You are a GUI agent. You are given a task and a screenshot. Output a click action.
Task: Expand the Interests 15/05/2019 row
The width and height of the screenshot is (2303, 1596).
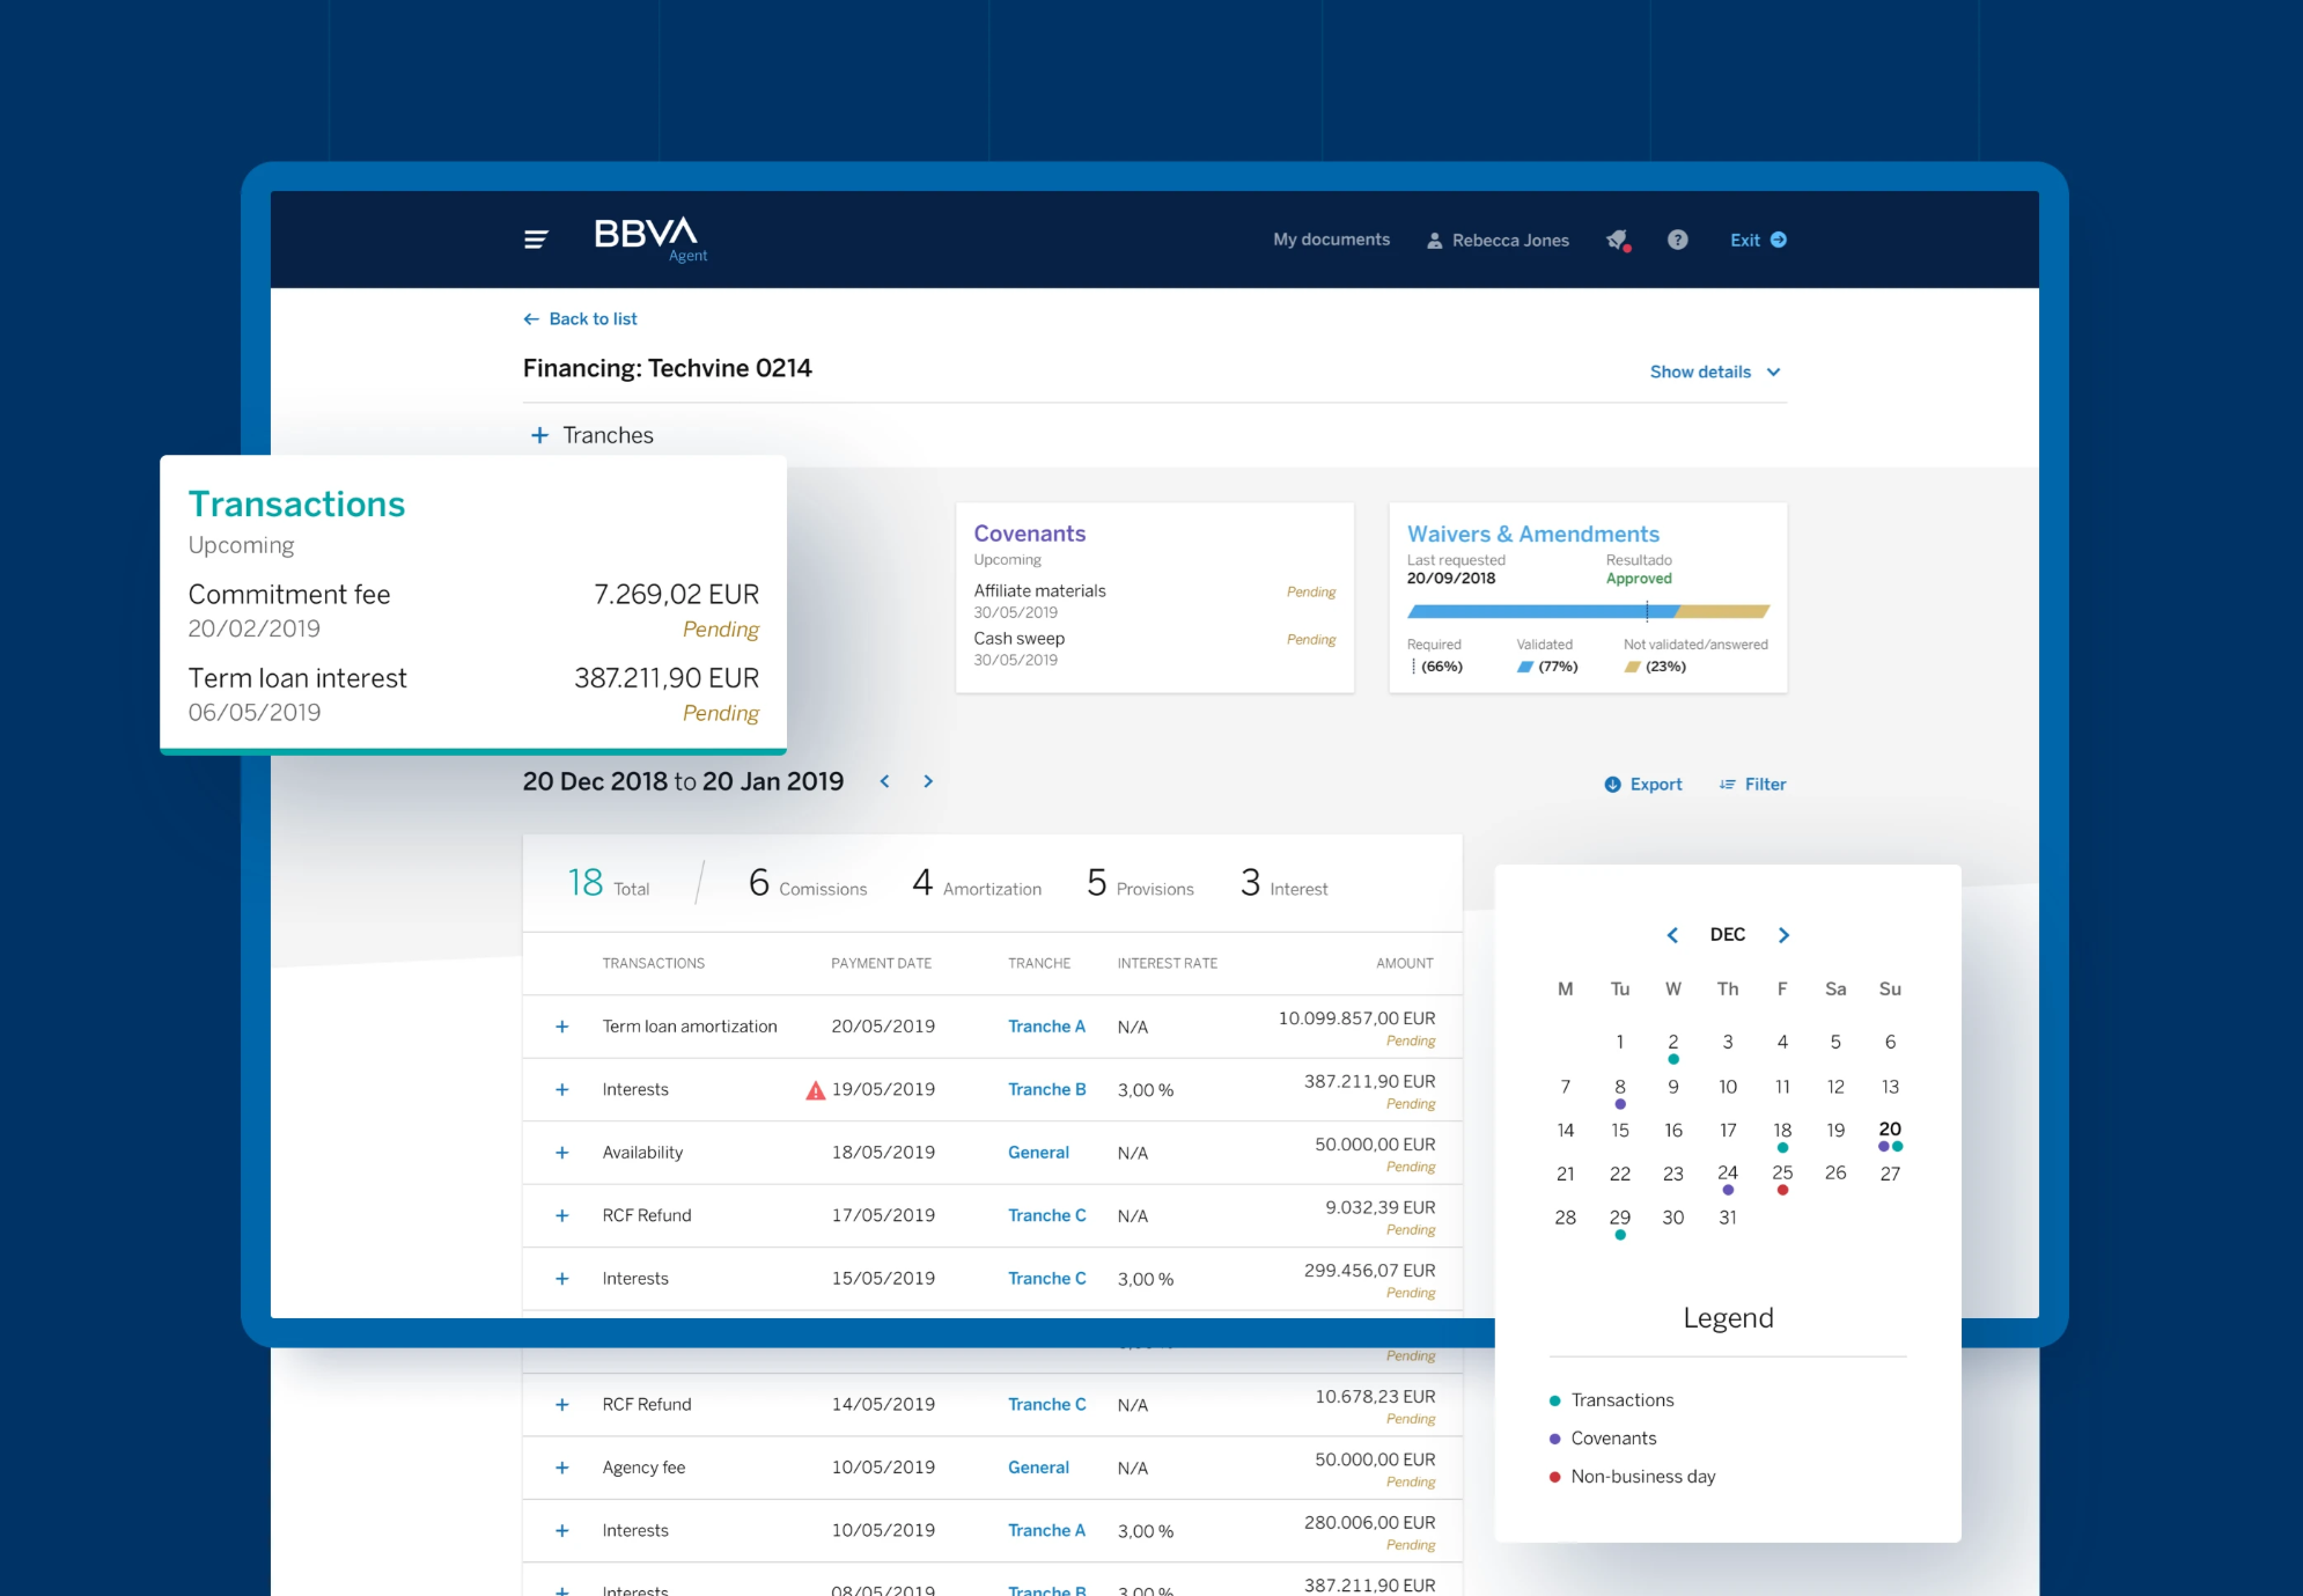(x=562, y=1279)
